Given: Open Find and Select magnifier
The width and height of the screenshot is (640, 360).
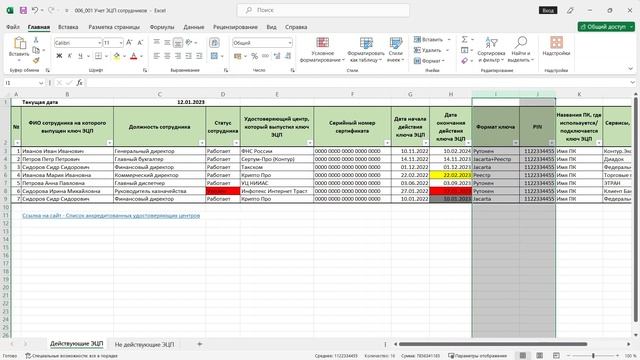Looking at the screenshot, I should pyautogui.click(x=520, y=49).
